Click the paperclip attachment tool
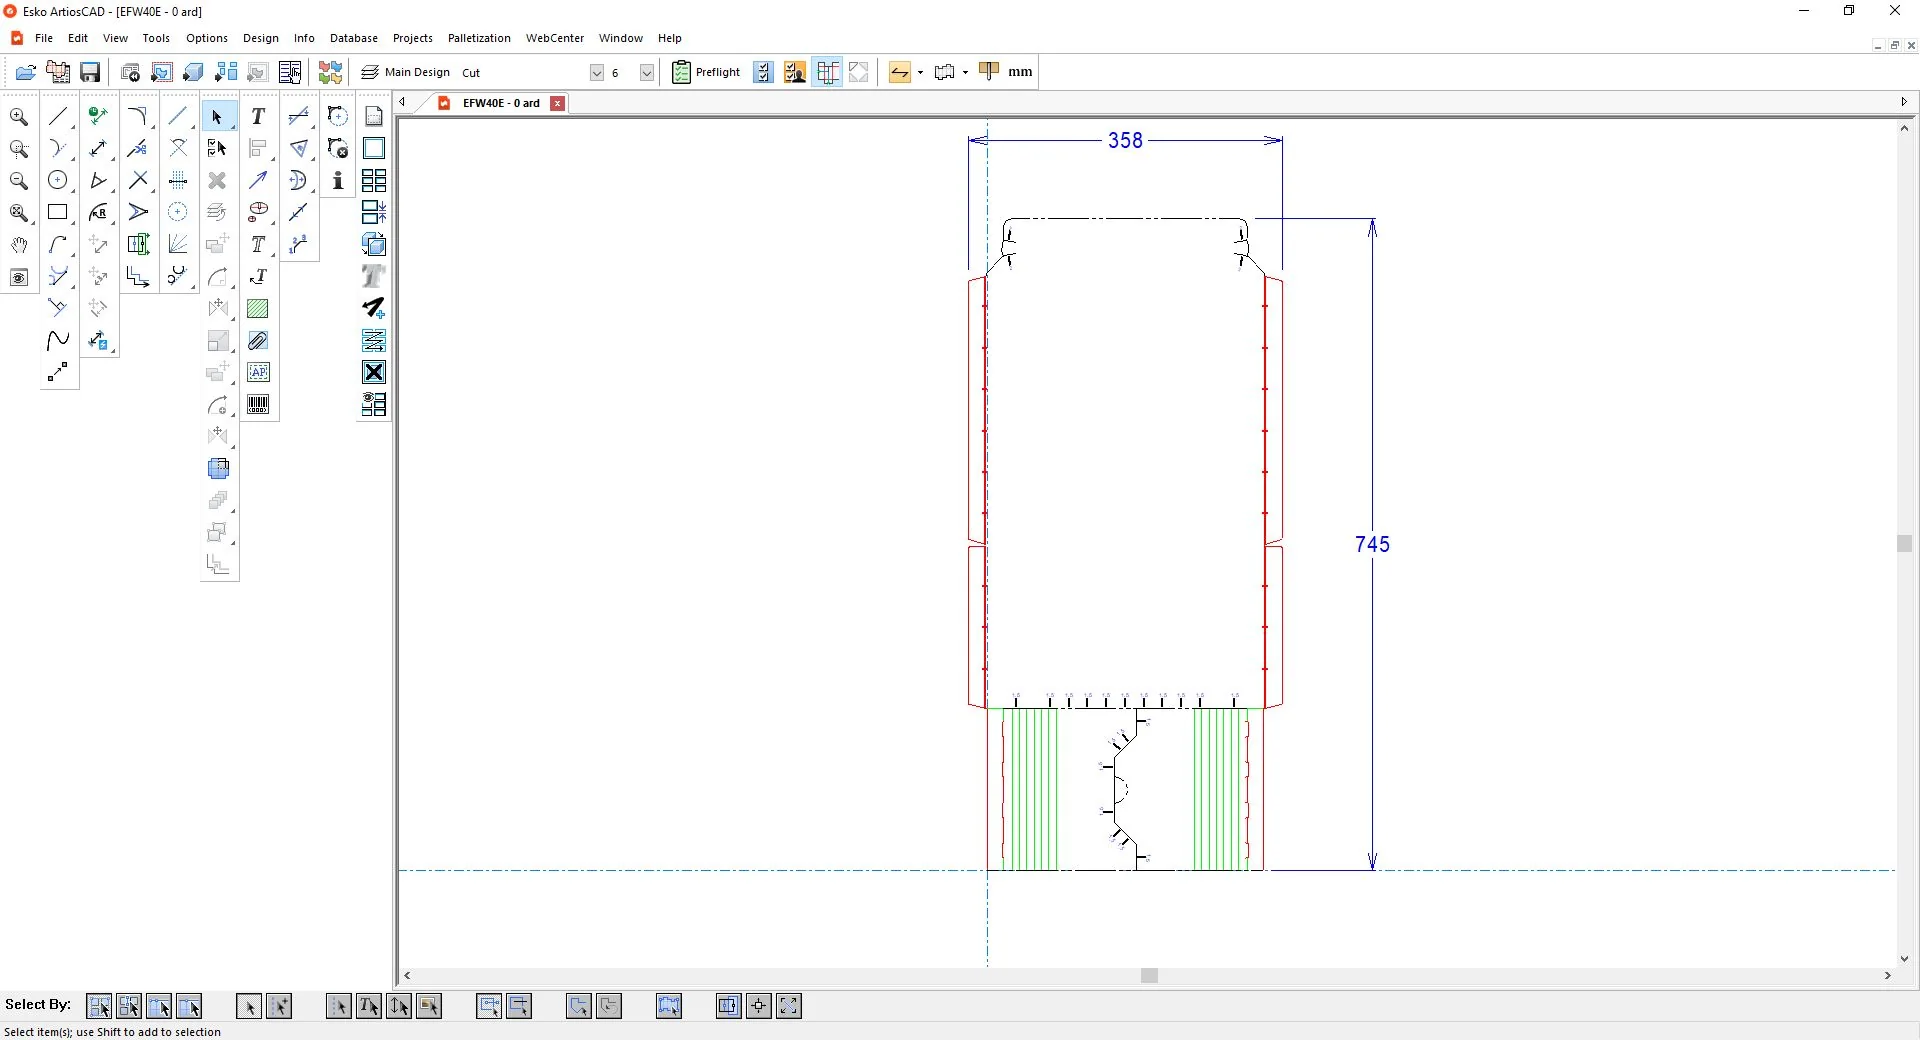The width and height of the screenshot is (1920, 1040). 258,341
